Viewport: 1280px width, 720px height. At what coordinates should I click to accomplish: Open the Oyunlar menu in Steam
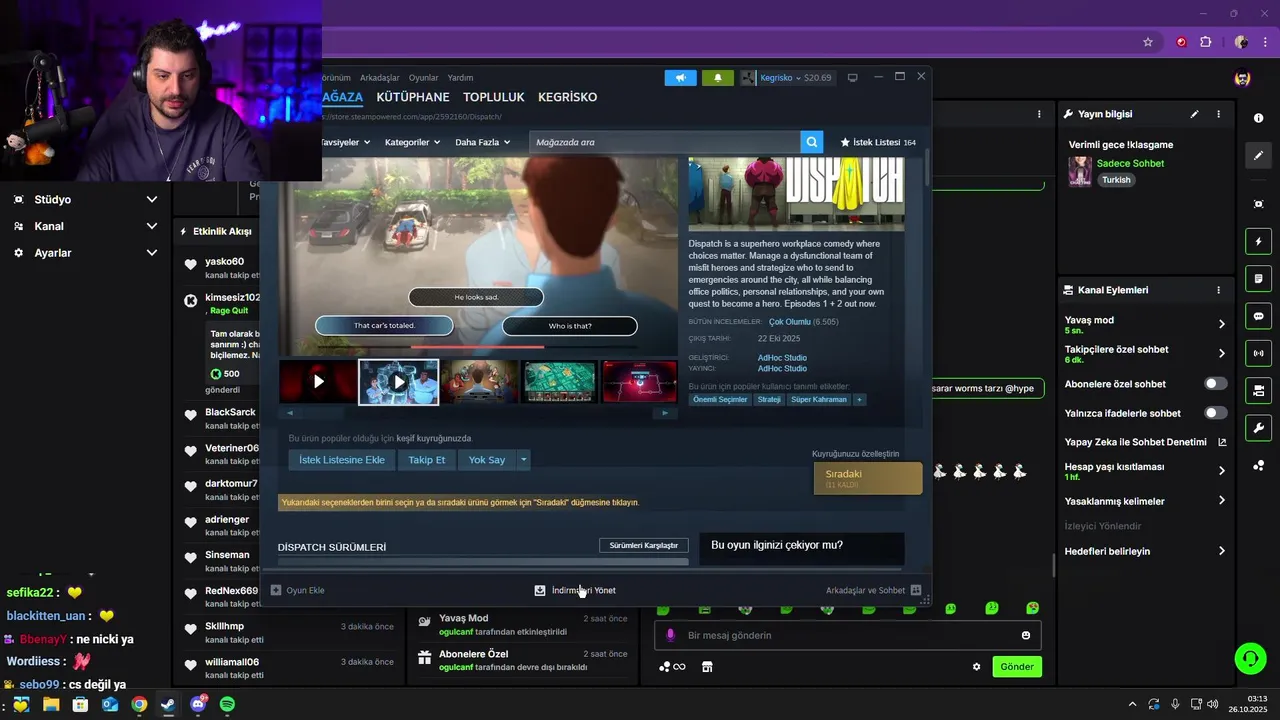point(423,78)
